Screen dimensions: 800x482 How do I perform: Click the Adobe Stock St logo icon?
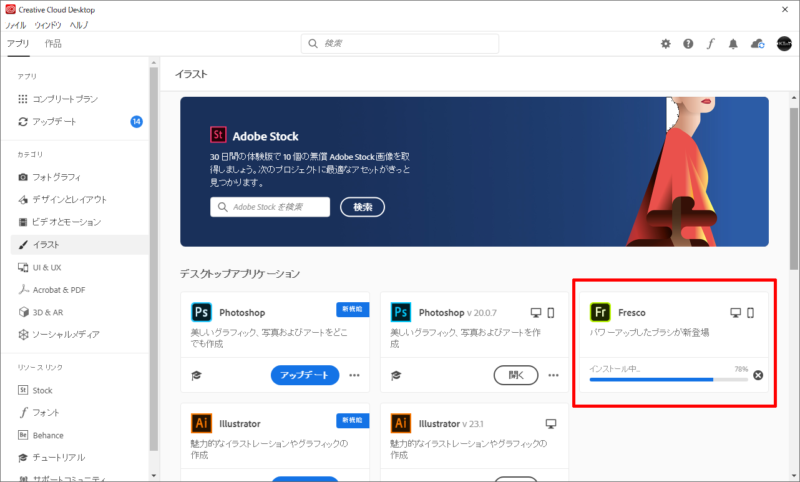point(218,135)
